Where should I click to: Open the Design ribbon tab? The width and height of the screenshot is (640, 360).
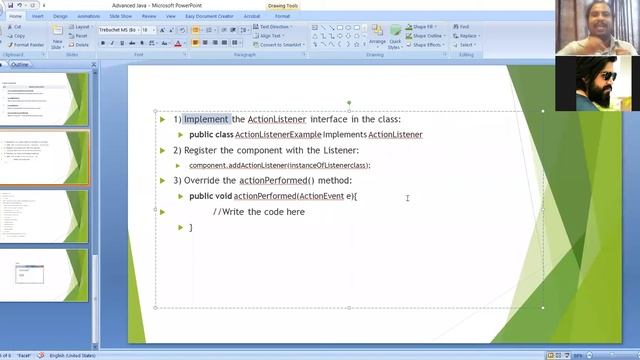(60, 16)
